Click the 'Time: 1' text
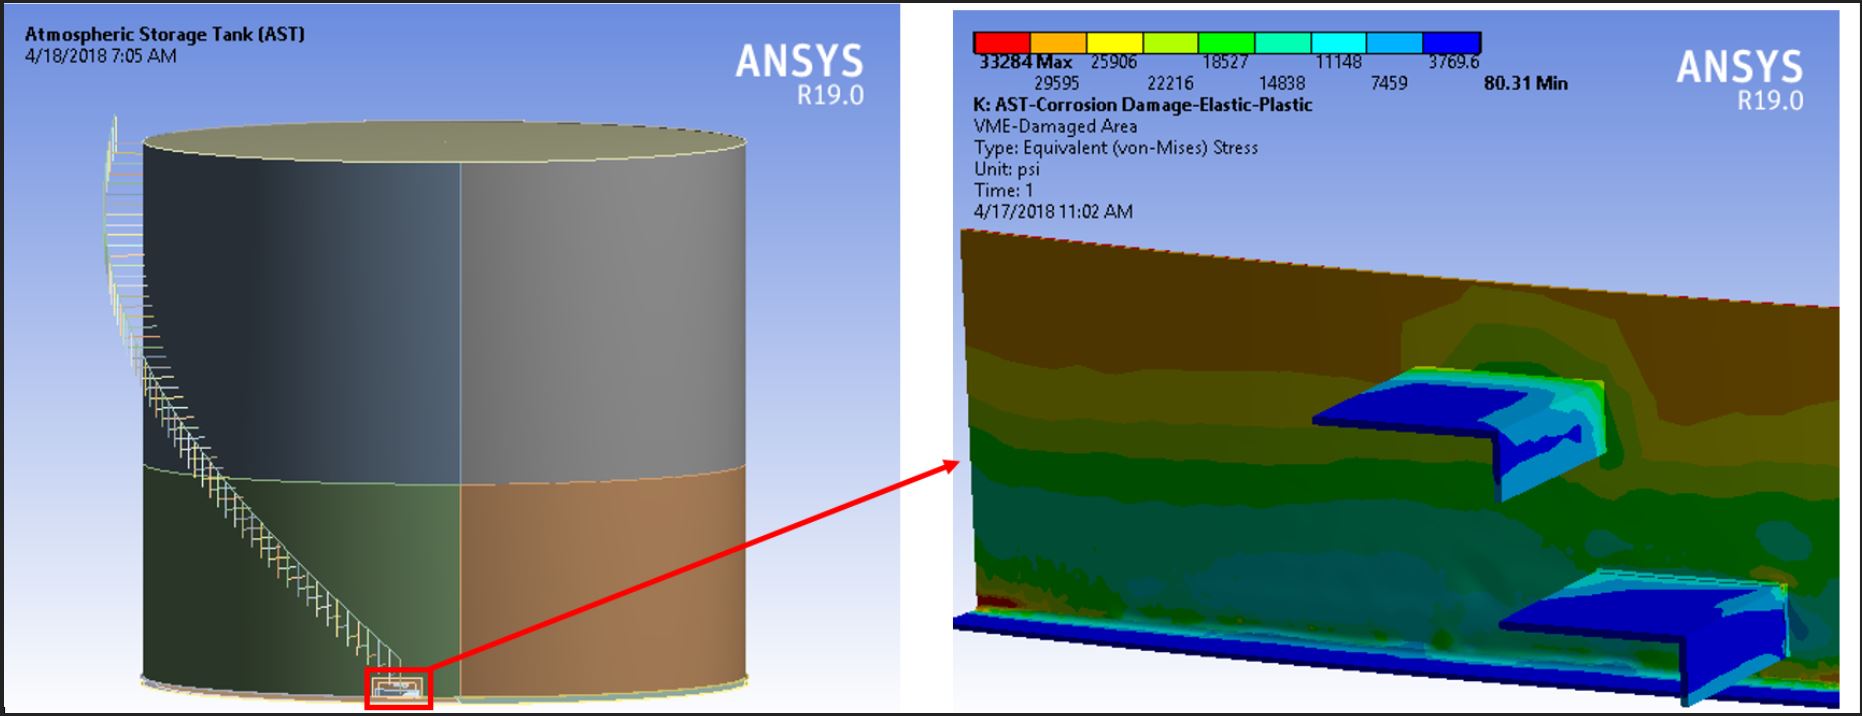 (1003, 190)
